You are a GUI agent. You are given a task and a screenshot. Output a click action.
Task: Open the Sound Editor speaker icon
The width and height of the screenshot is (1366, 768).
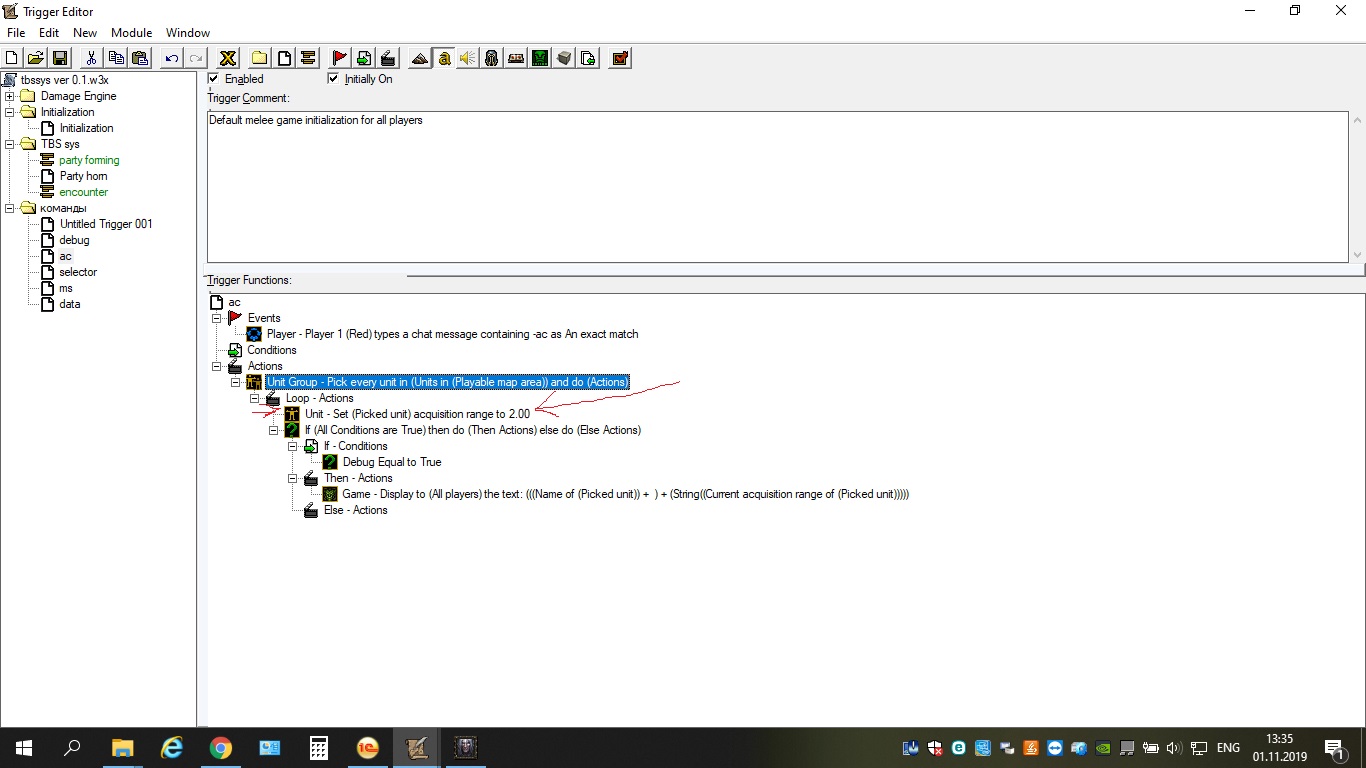(x=468, y=58)
